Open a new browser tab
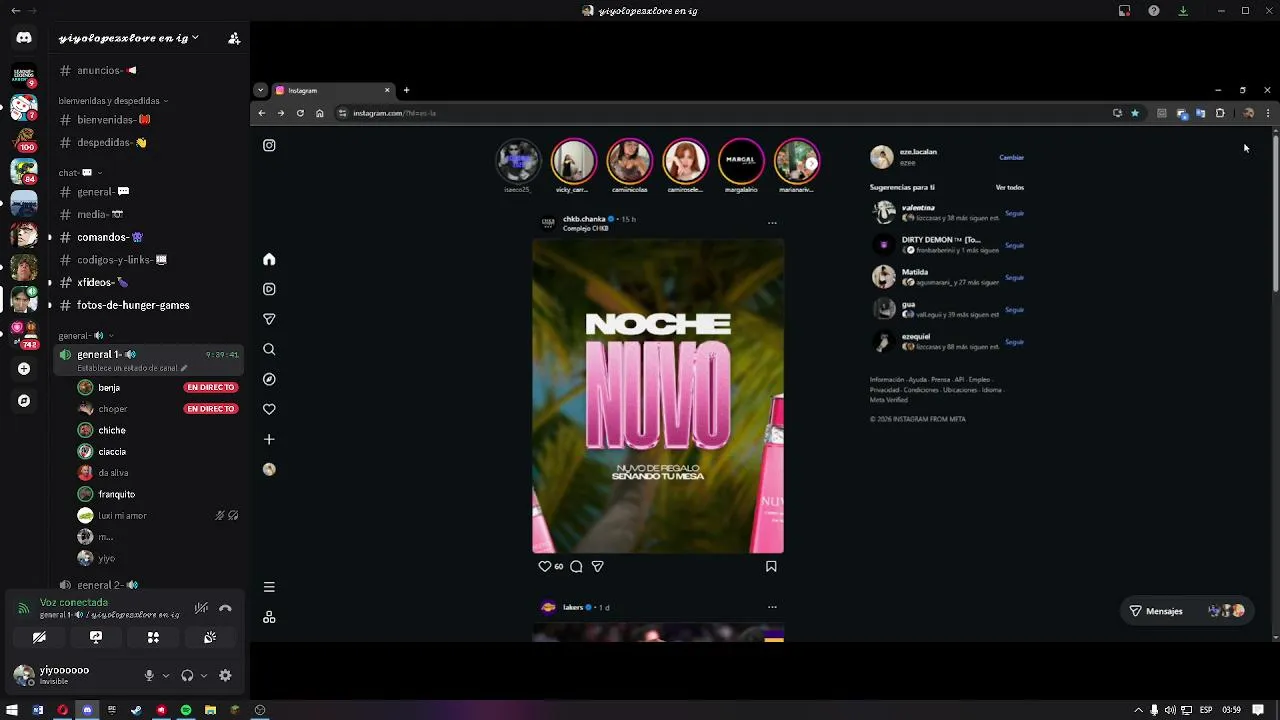Viewport: 1280px width, 720px height. click(406, 90)
